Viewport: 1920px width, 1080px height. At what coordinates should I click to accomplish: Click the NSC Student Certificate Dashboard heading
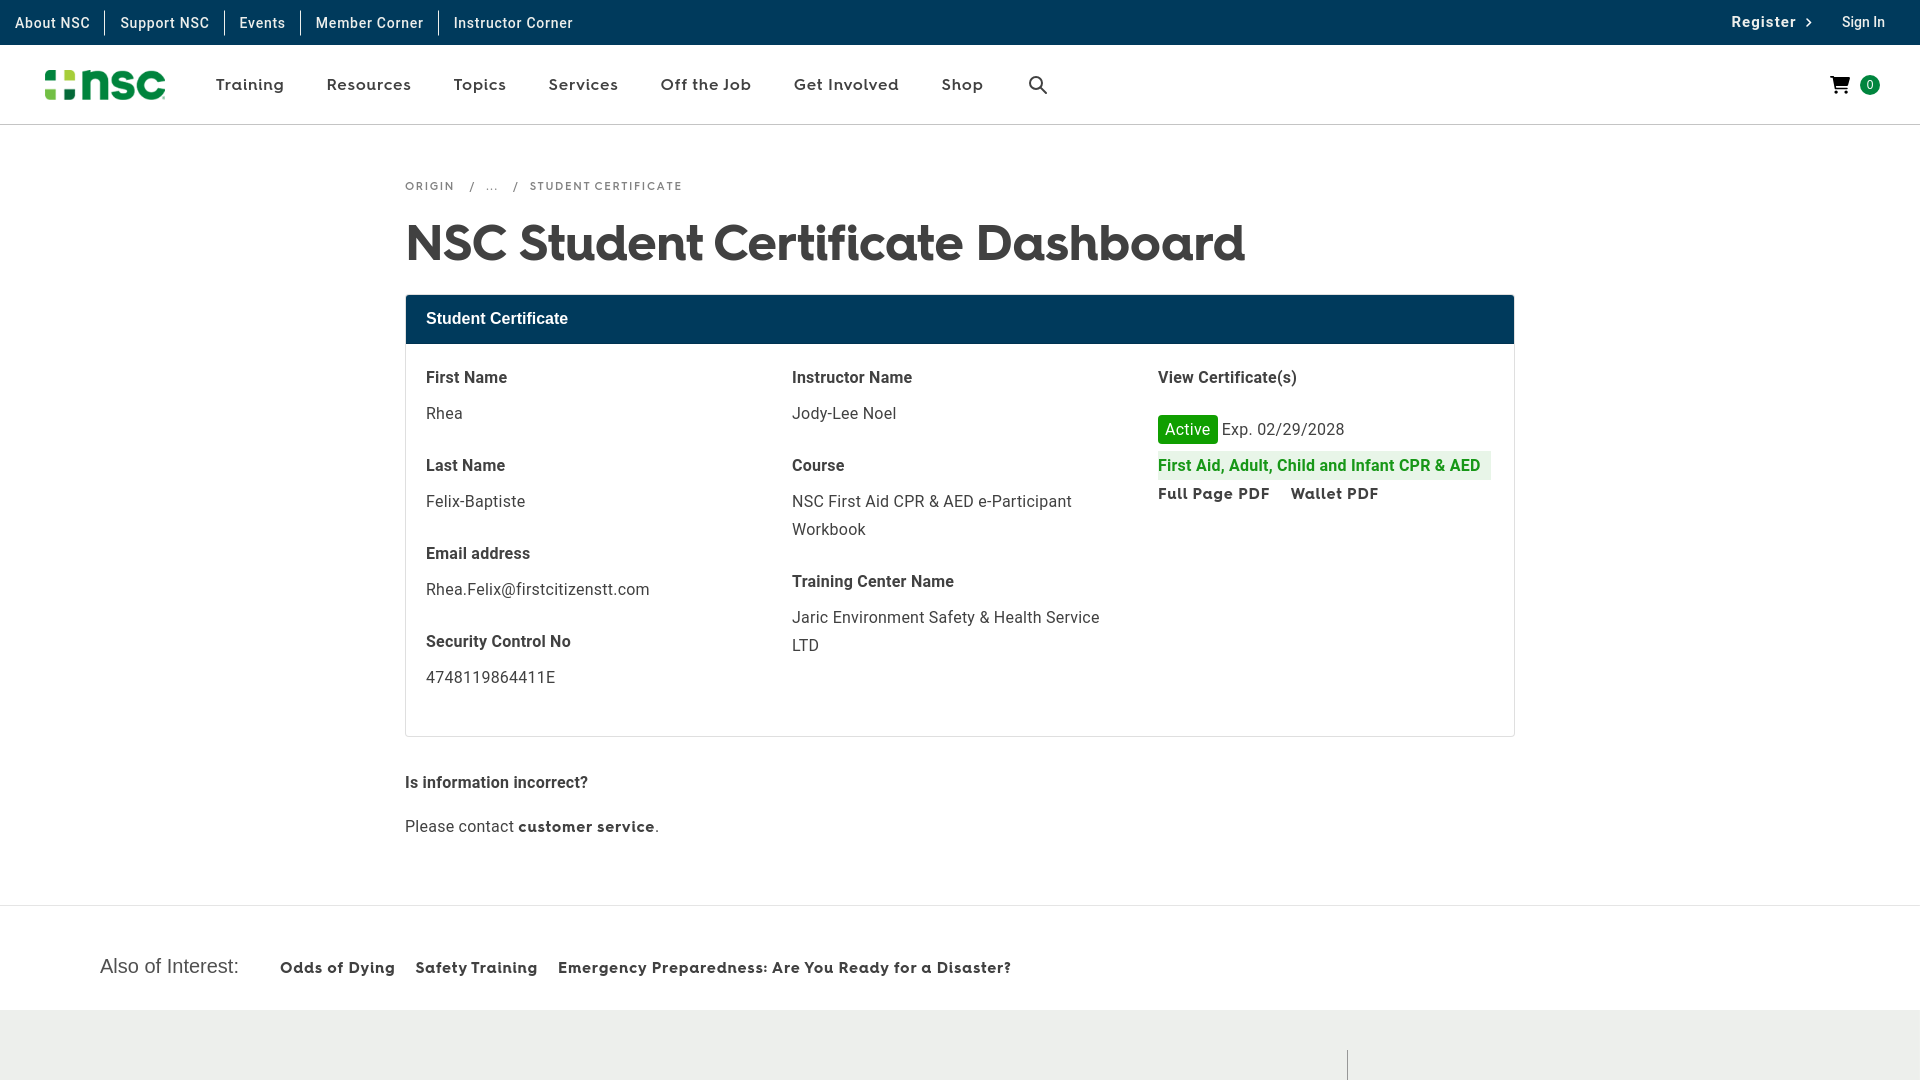point(825,243)
